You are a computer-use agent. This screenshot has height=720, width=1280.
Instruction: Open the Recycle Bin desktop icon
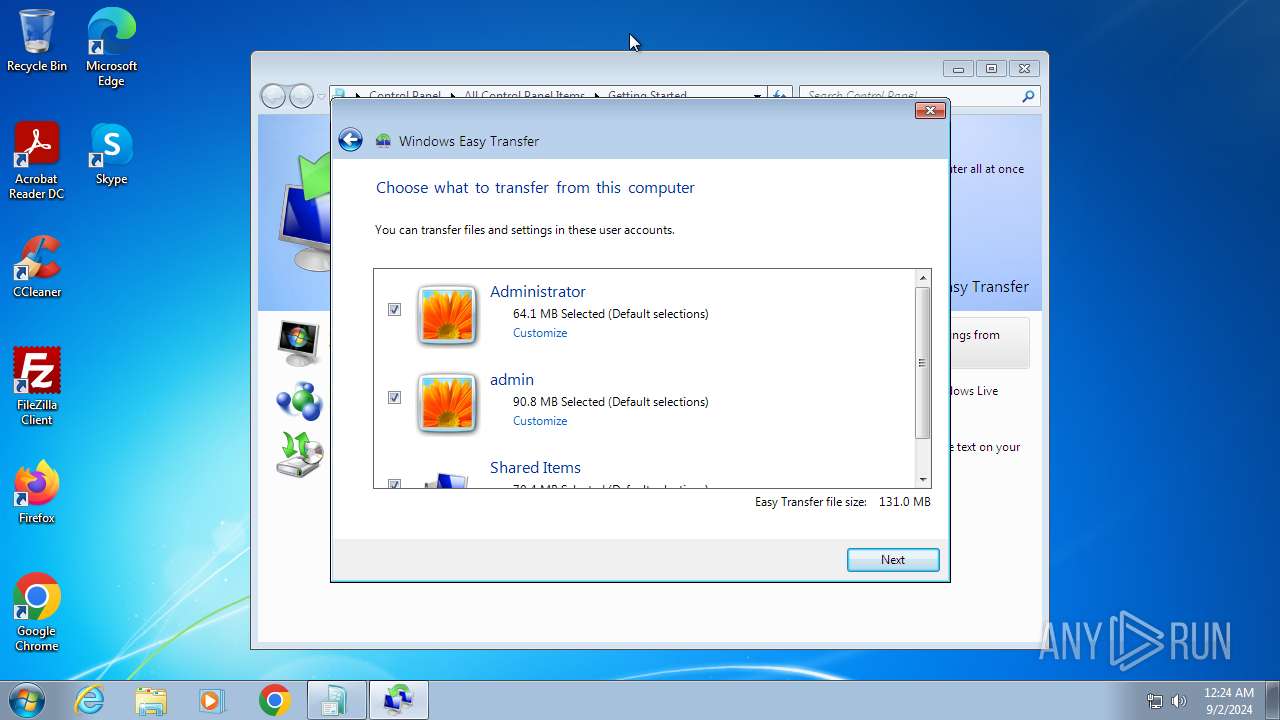[37, 40]
